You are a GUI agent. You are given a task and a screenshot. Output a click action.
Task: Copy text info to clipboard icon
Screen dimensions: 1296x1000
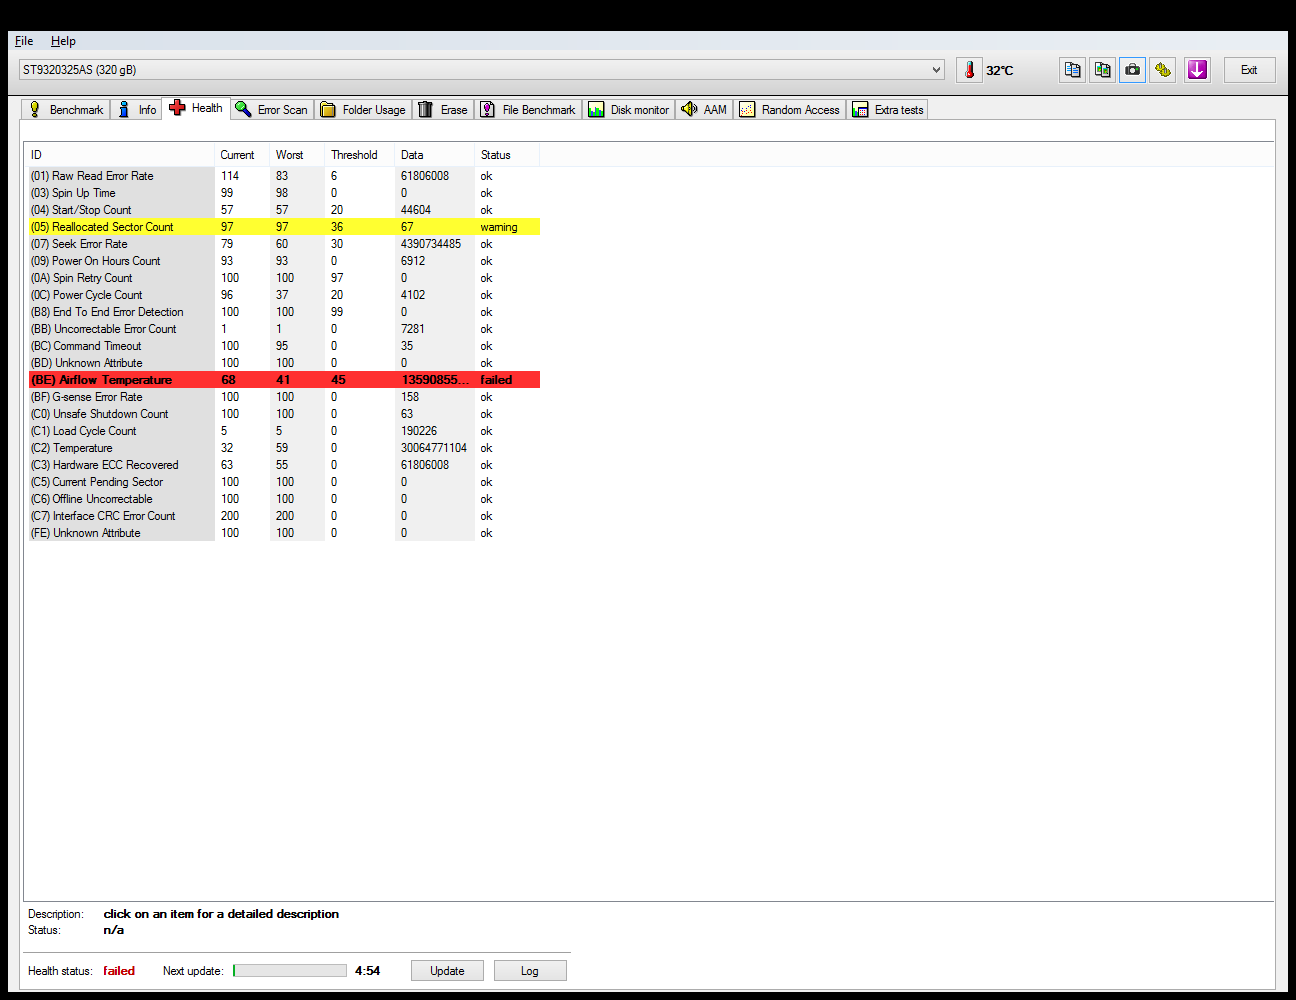point(1073,70)
